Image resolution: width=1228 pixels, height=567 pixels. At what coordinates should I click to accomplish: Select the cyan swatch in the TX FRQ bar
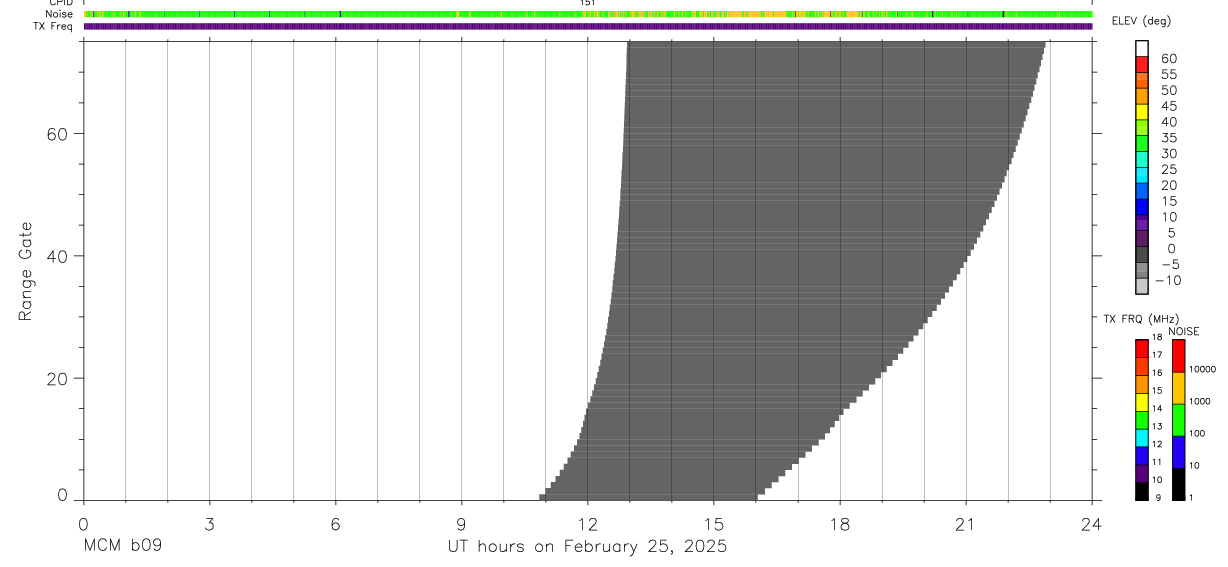tap(1141, 438)
